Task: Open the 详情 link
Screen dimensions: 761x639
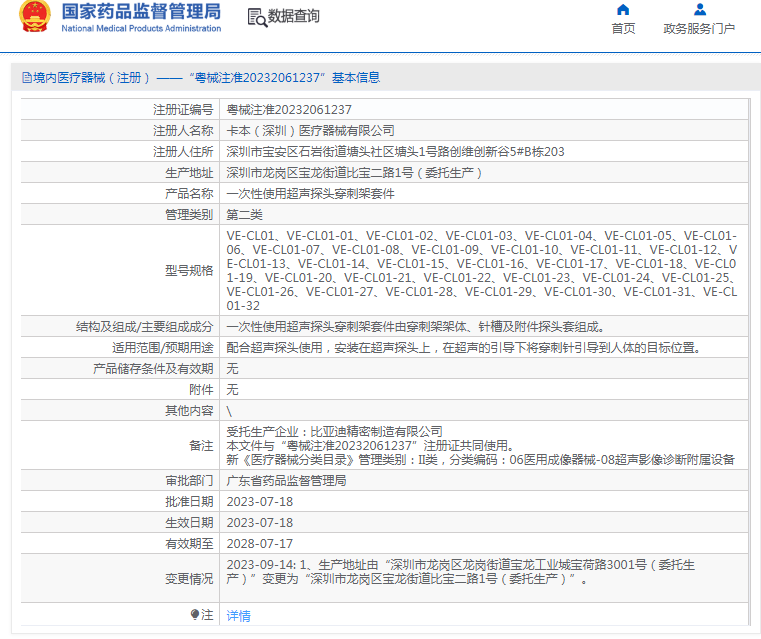Action: (x=238, y=616)
